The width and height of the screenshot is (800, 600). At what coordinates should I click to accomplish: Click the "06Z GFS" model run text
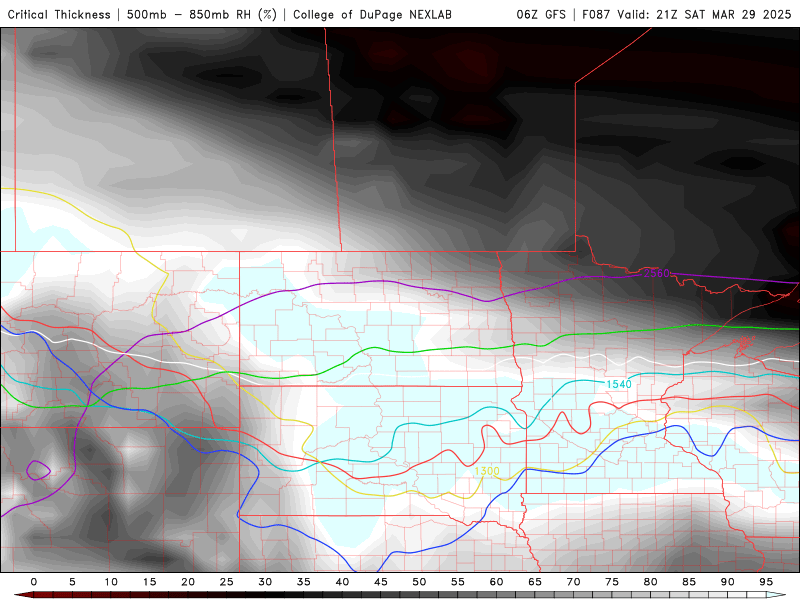pyautogui.click(x=541, y=14)
